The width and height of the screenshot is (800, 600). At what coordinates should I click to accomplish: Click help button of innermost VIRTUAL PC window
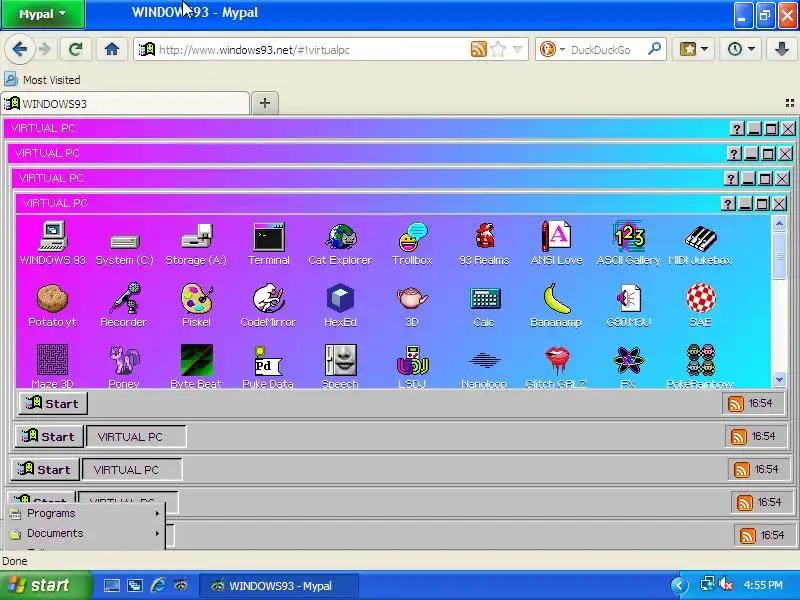(x=728, y=204)
